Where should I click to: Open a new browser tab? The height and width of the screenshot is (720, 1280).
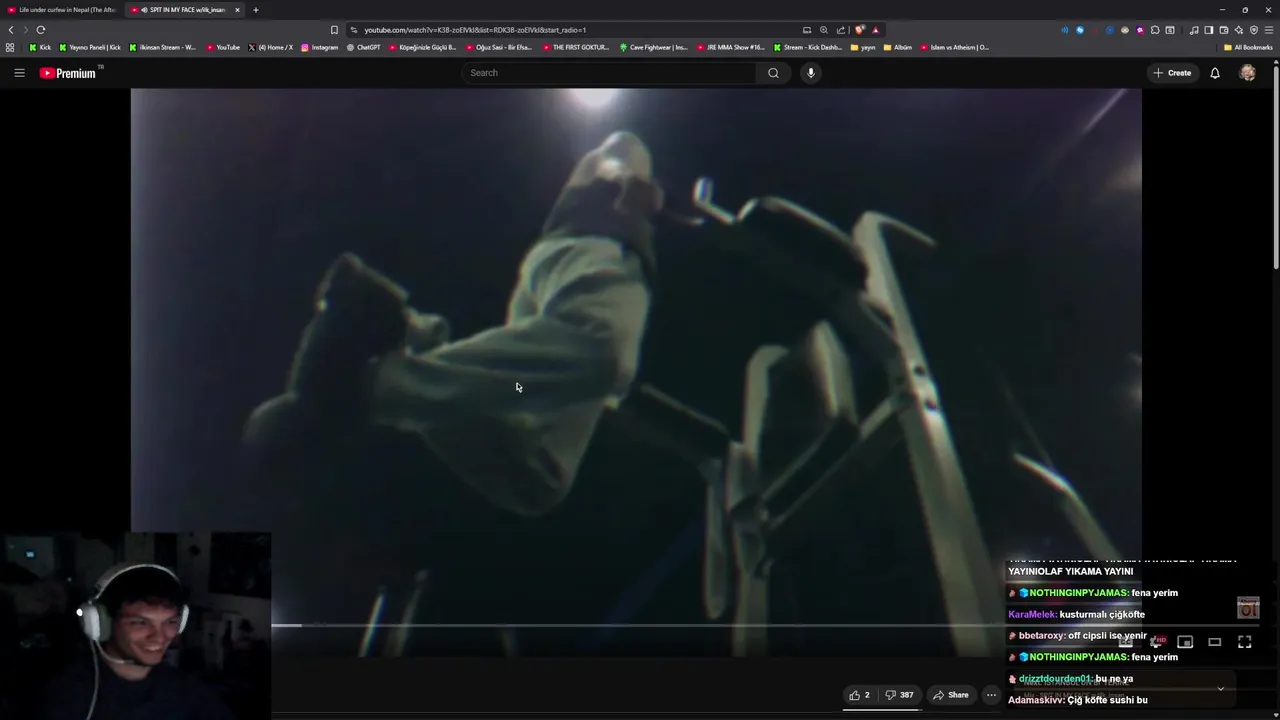point(255,10)
